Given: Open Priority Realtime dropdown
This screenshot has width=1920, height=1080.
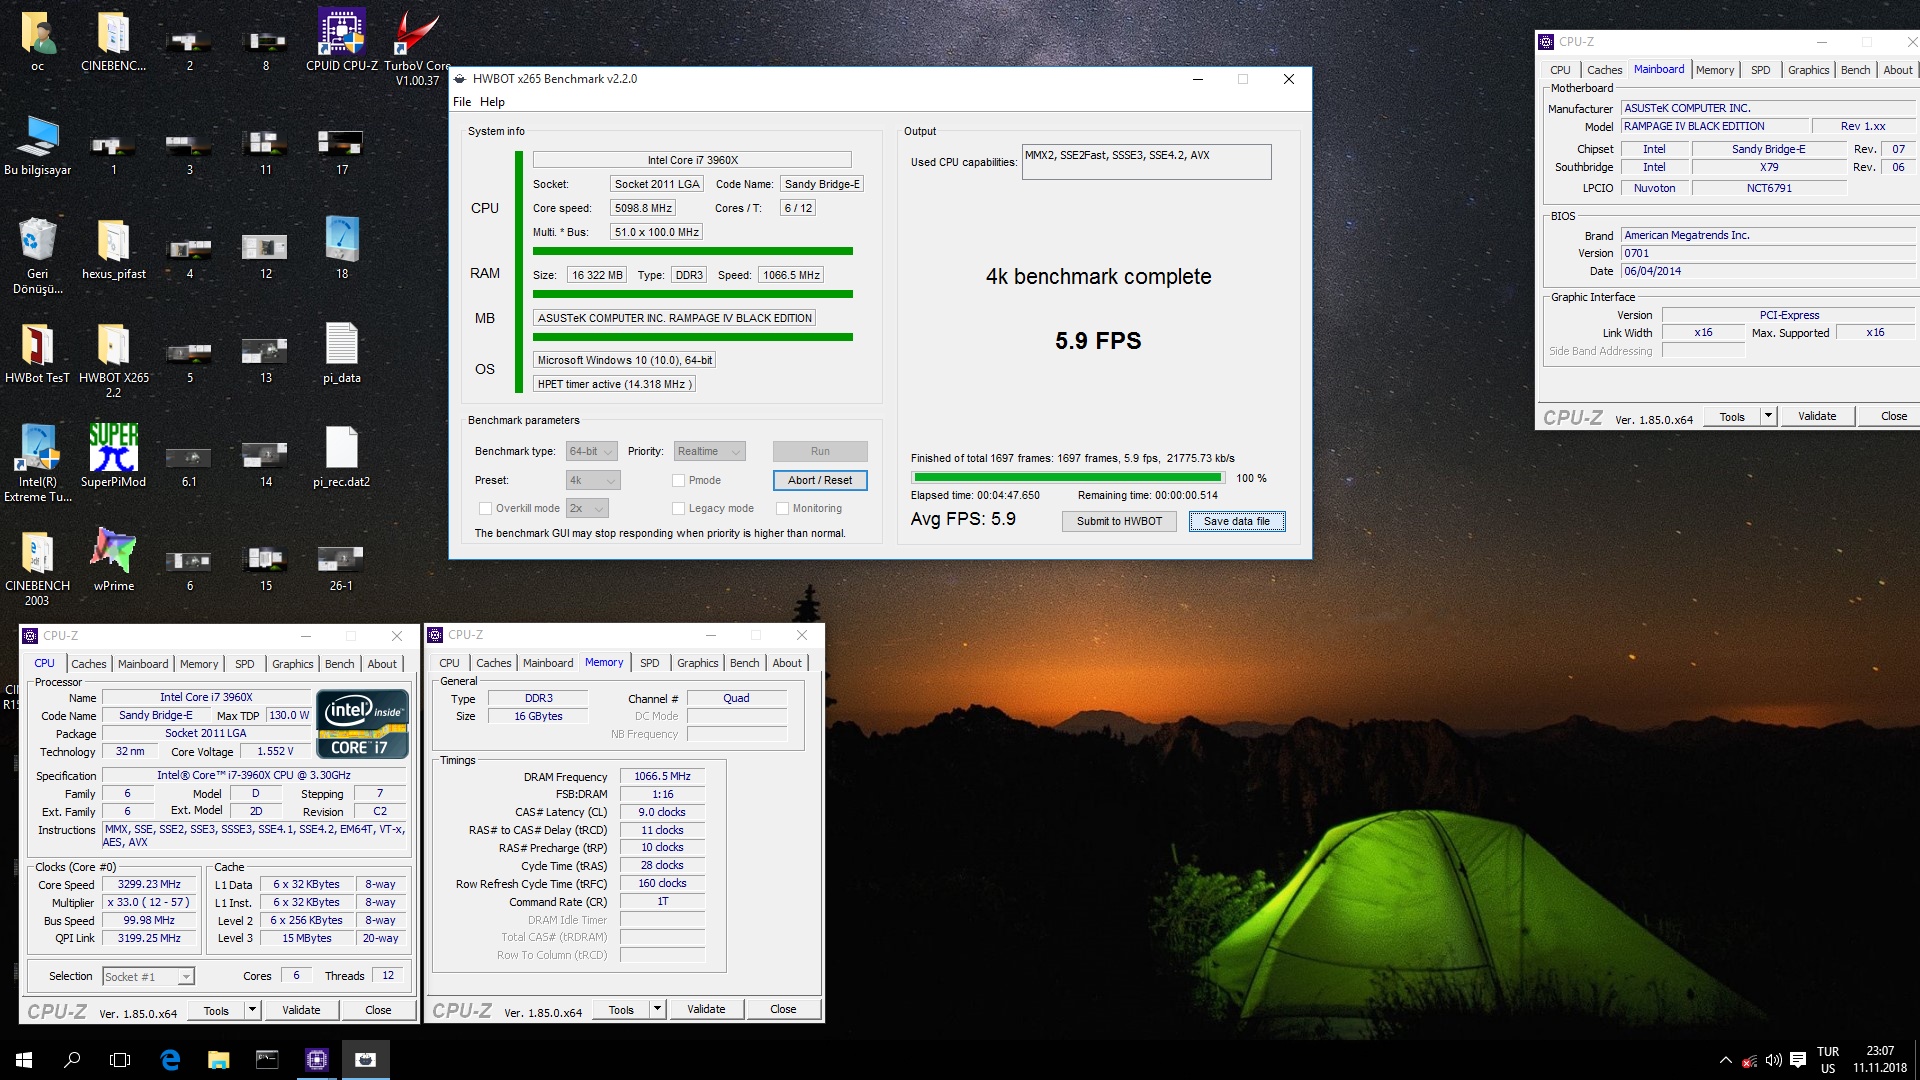Looking at the screenshot, I should tap(710, 452).
